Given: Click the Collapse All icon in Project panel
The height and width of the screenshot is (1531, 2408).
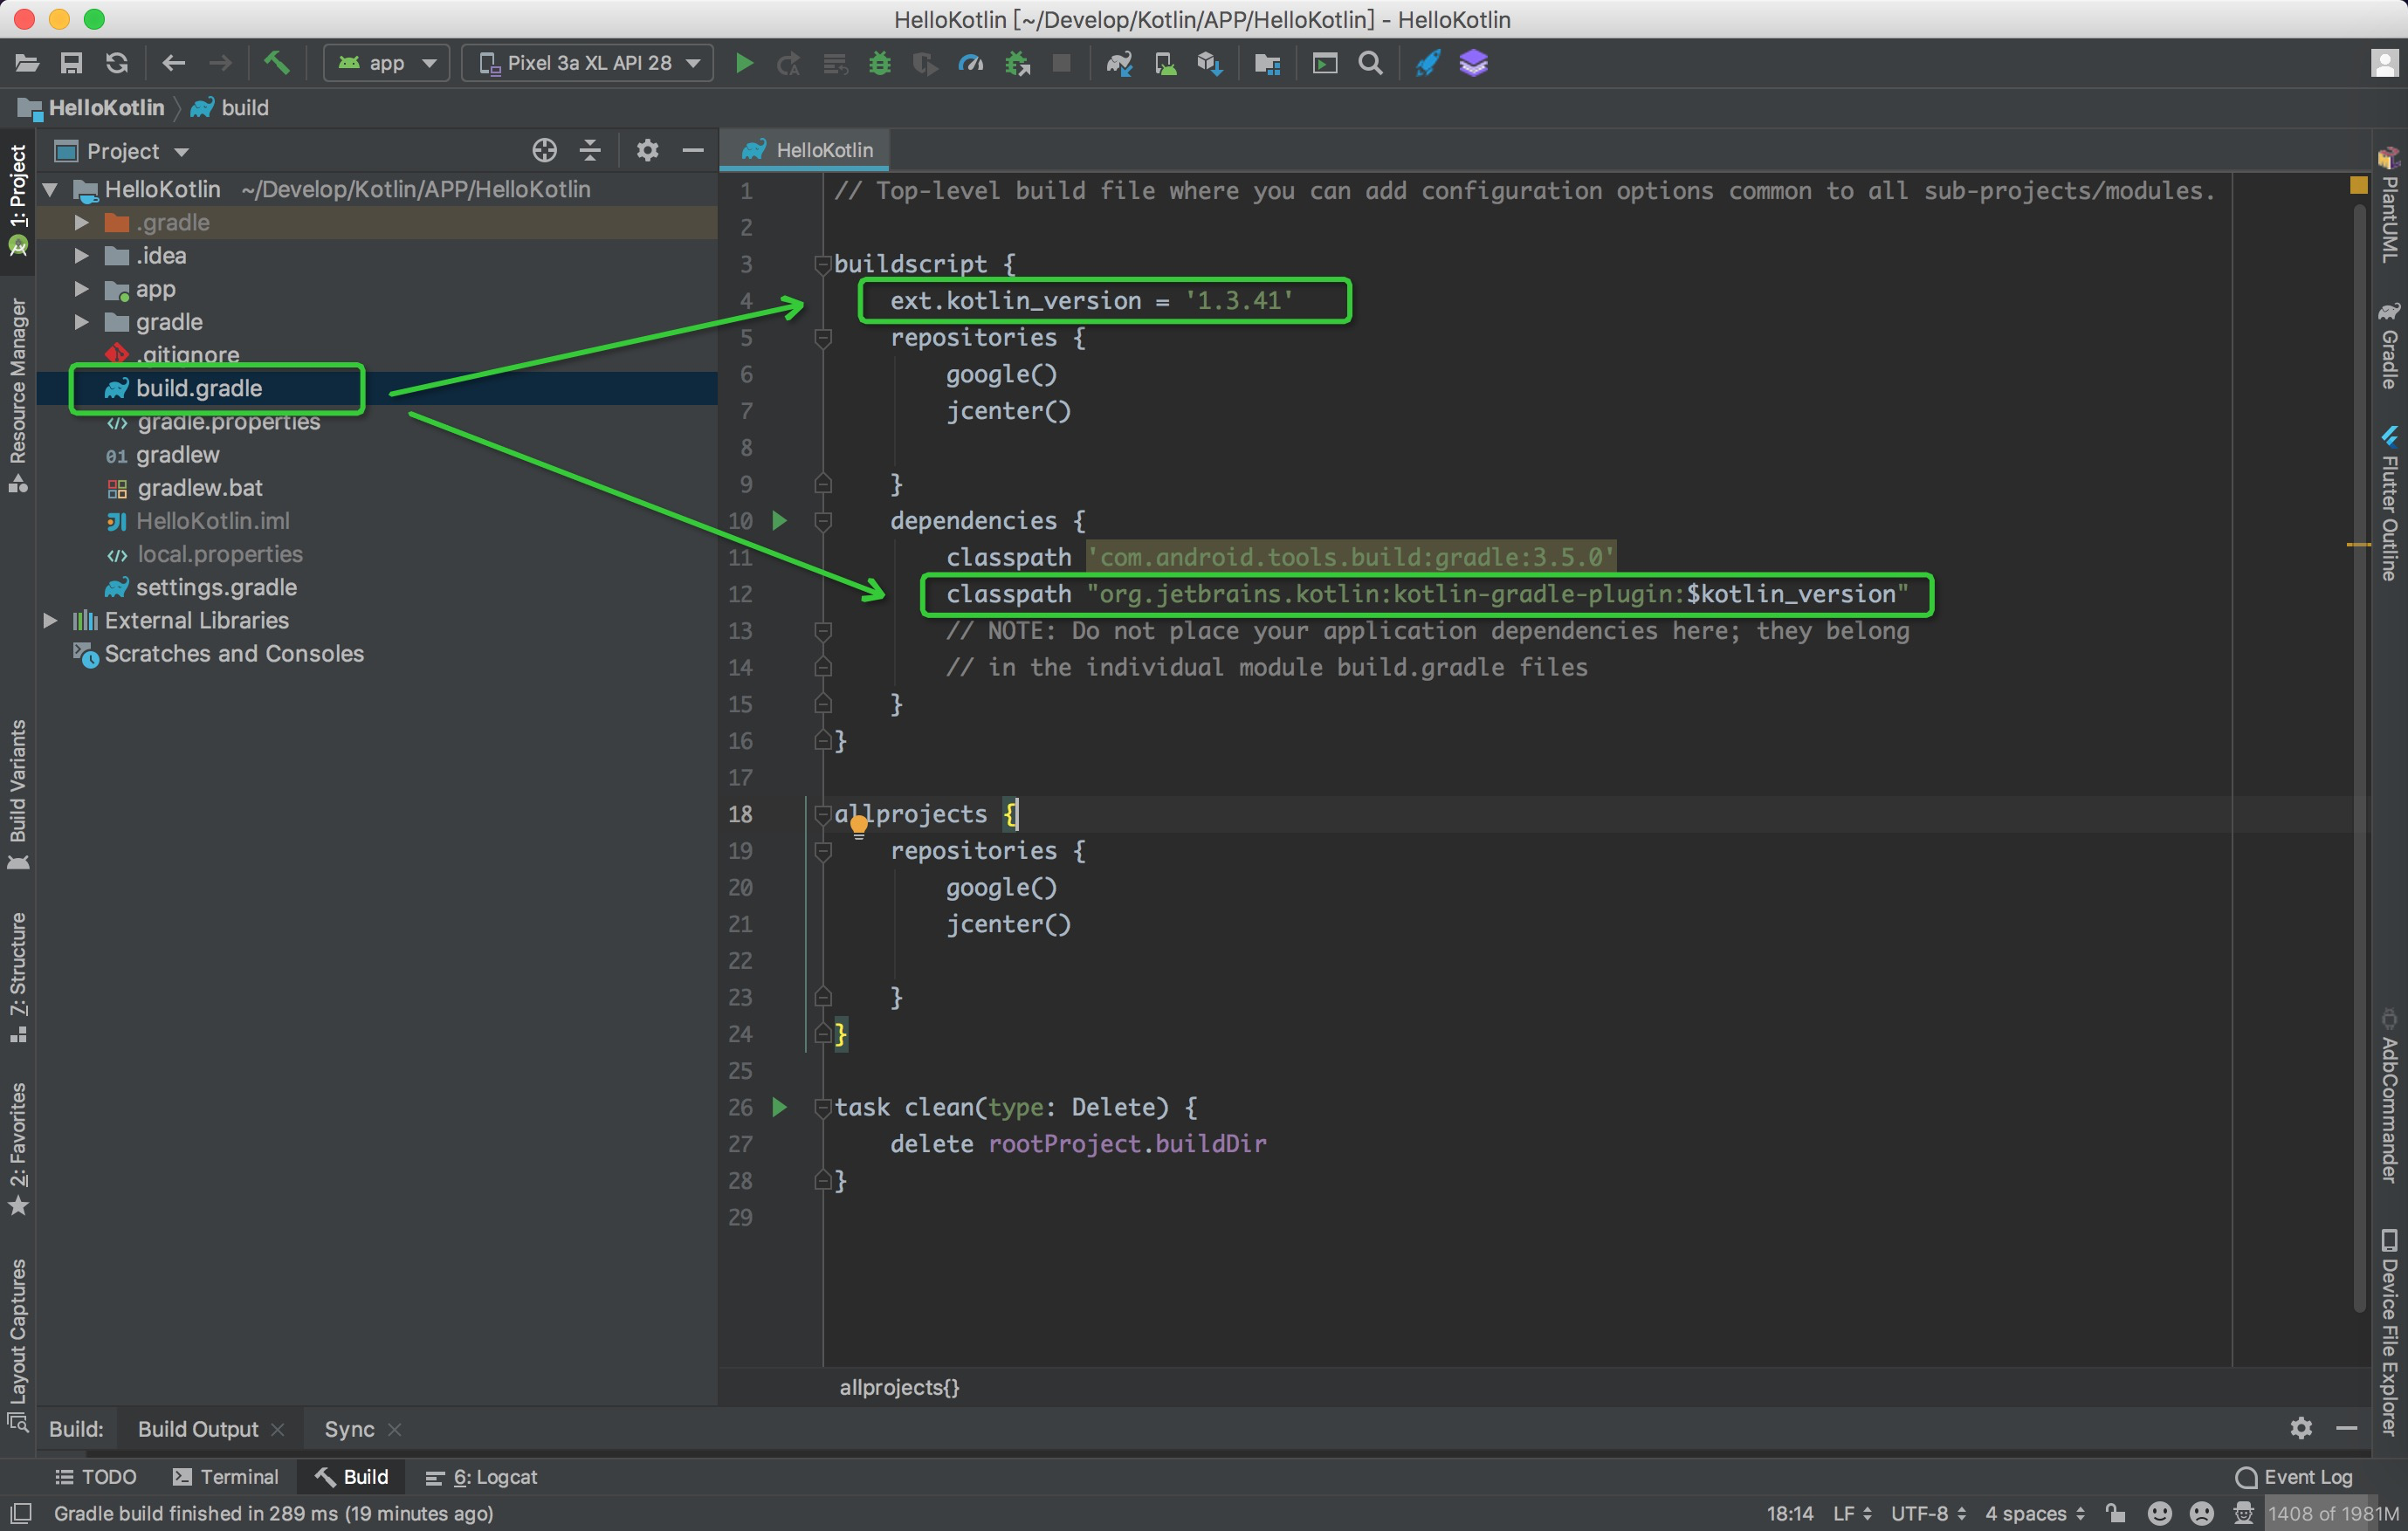Looking at the screenshot, I should click(591, 151).
